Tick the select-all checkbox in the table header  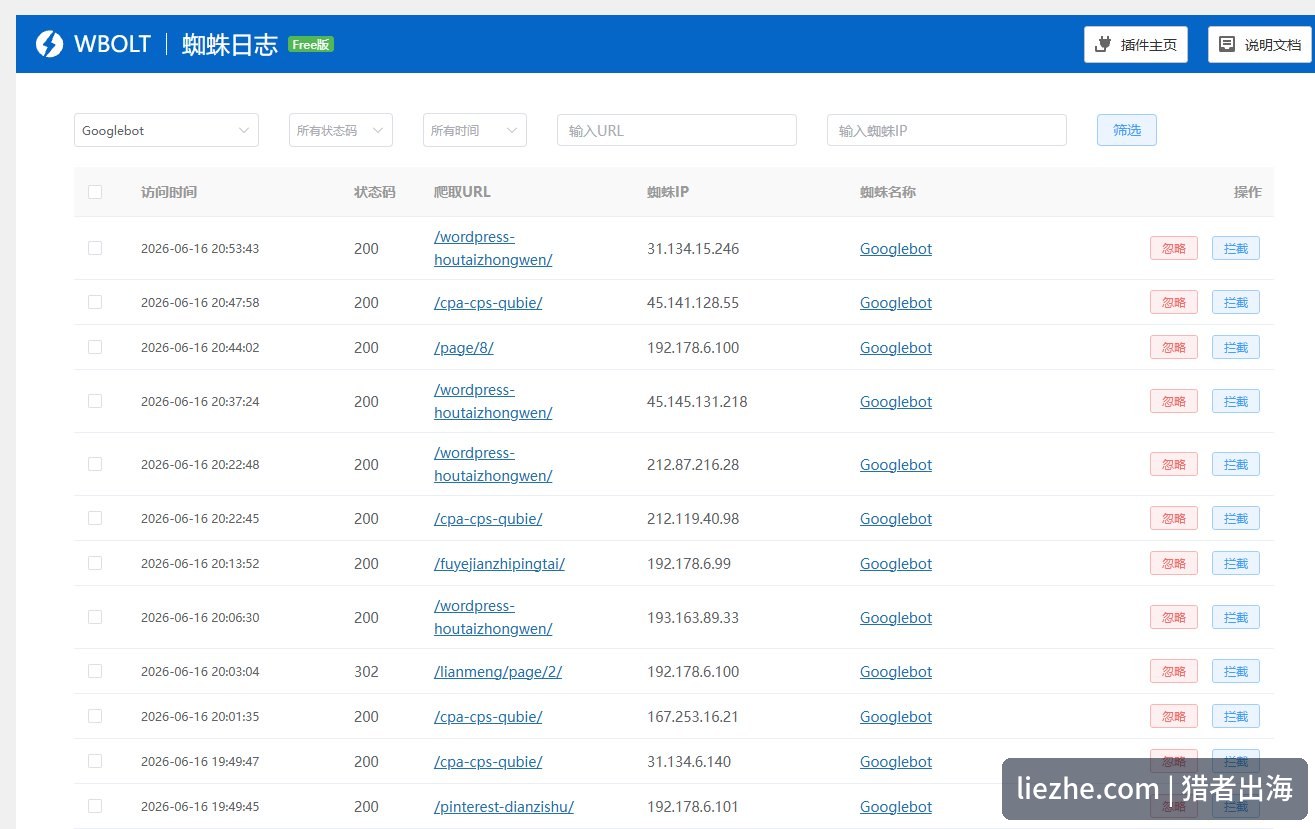(x=95, y=192)
